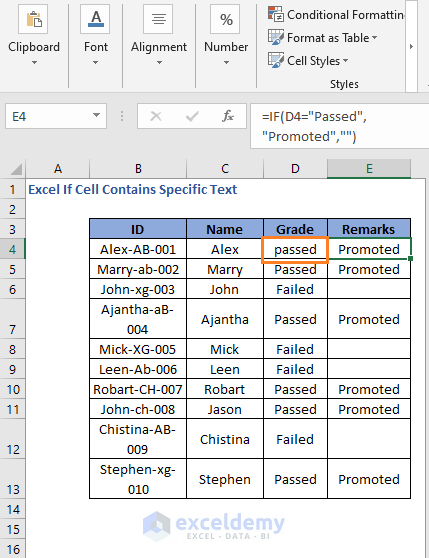Select Failed grade in Chistina row

point(295,439)
